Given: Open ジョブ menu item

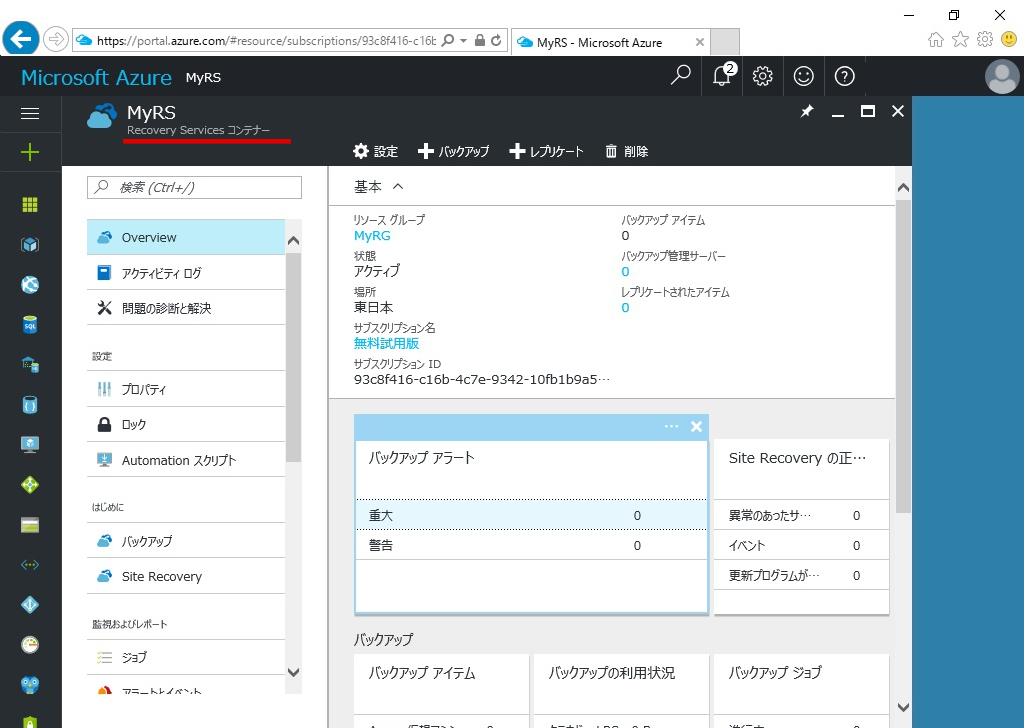Looking at the screenshot, I should coord(186,657).
